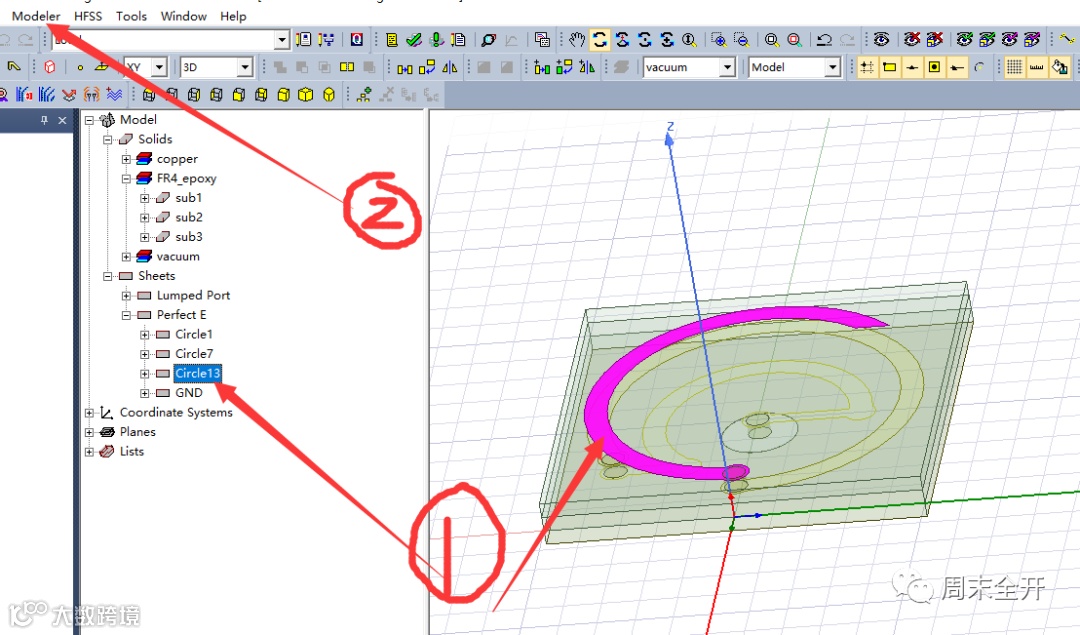Image resolution: width=1080 pixels, height=635 pixels.
Task: Click the Split objects icon
Action: click(347, 67)
